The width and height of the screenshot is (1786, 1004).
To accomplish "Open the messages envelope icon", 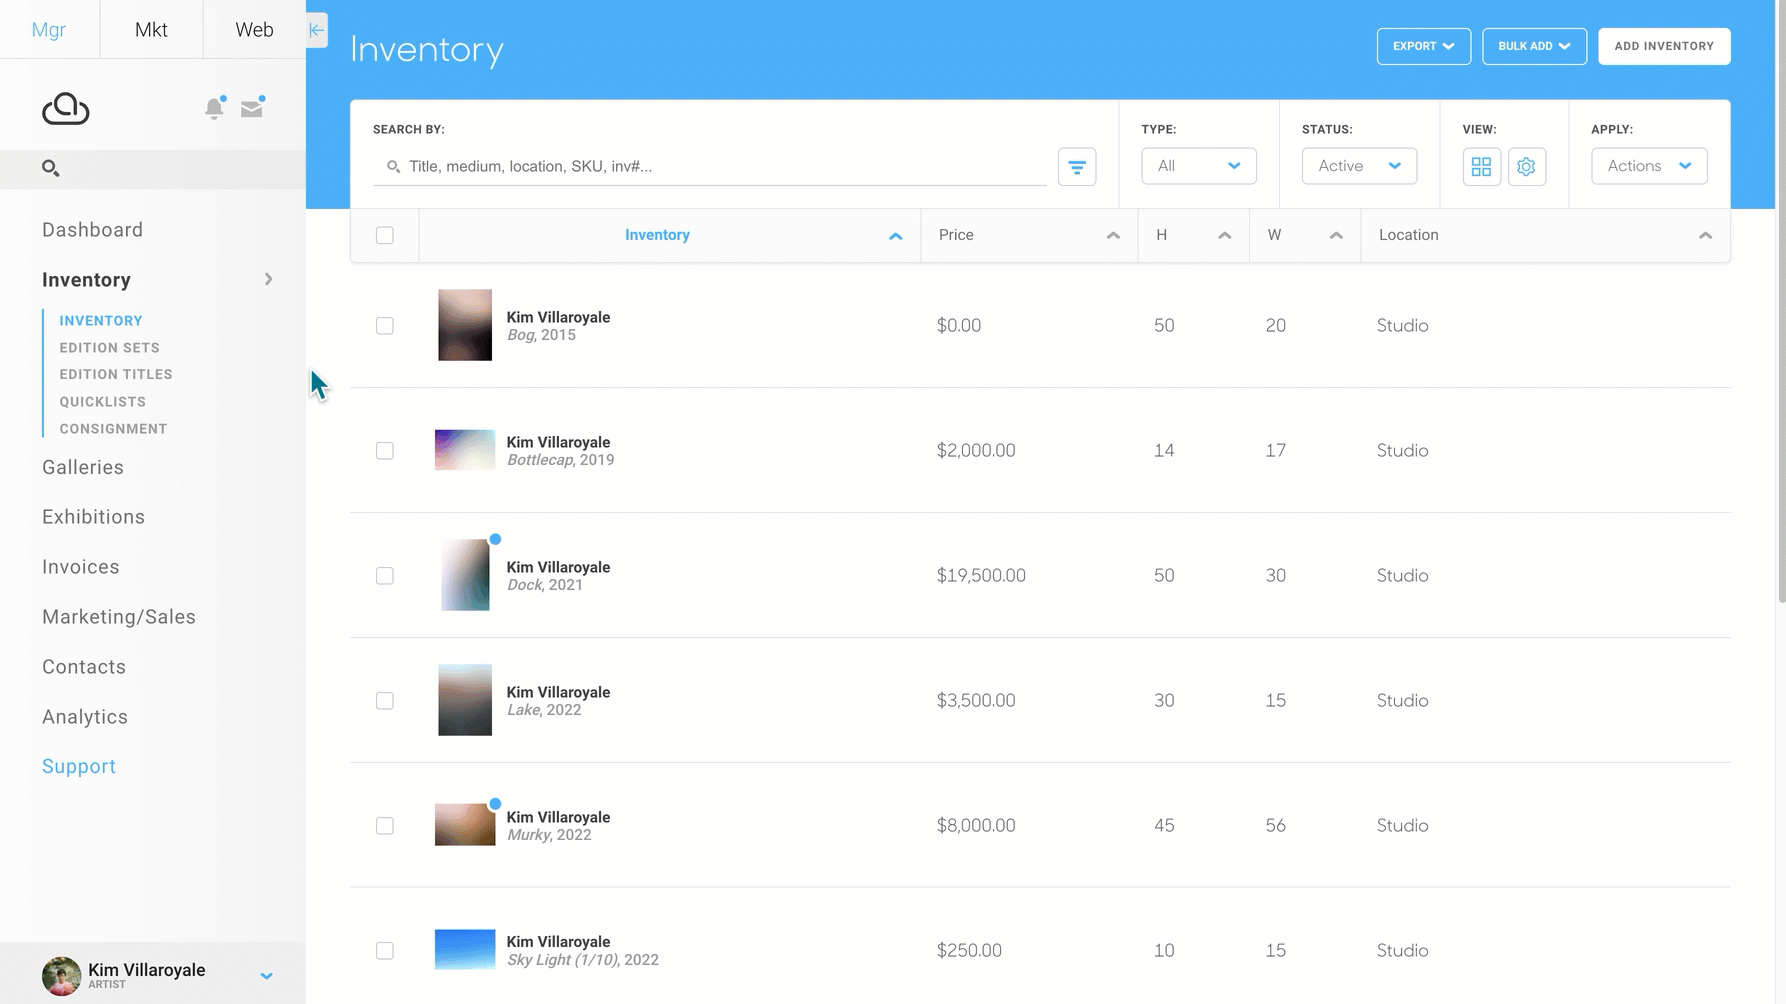I will click(x=251, y=108).
